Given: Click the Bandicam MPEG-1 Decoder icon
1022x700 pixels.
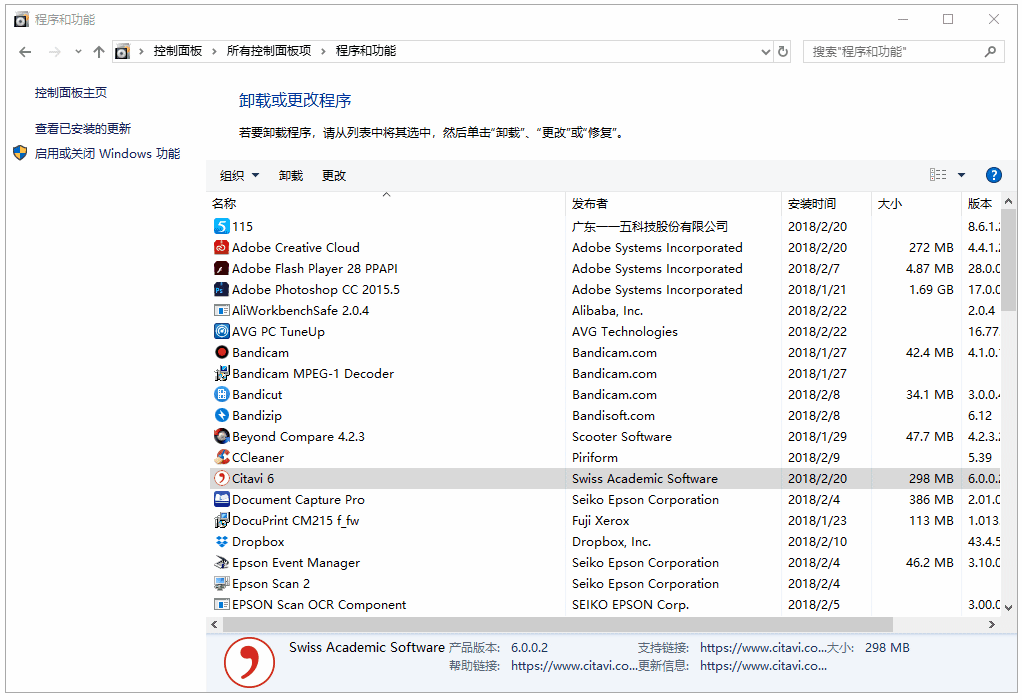Looking at the screenshot, I should [222, 373].
